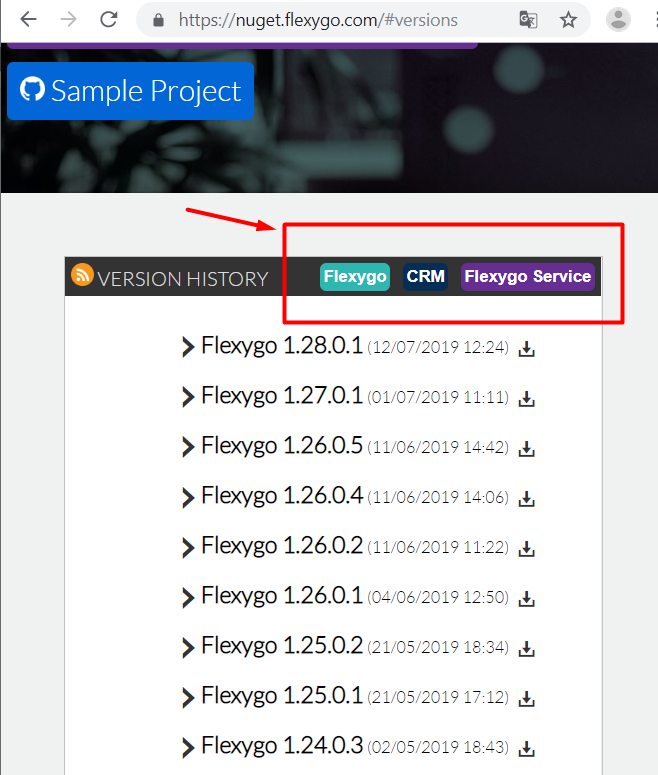
Task: Expand the Flexygo 1.26.0.1 entry chevron
Action: [188, 597]
